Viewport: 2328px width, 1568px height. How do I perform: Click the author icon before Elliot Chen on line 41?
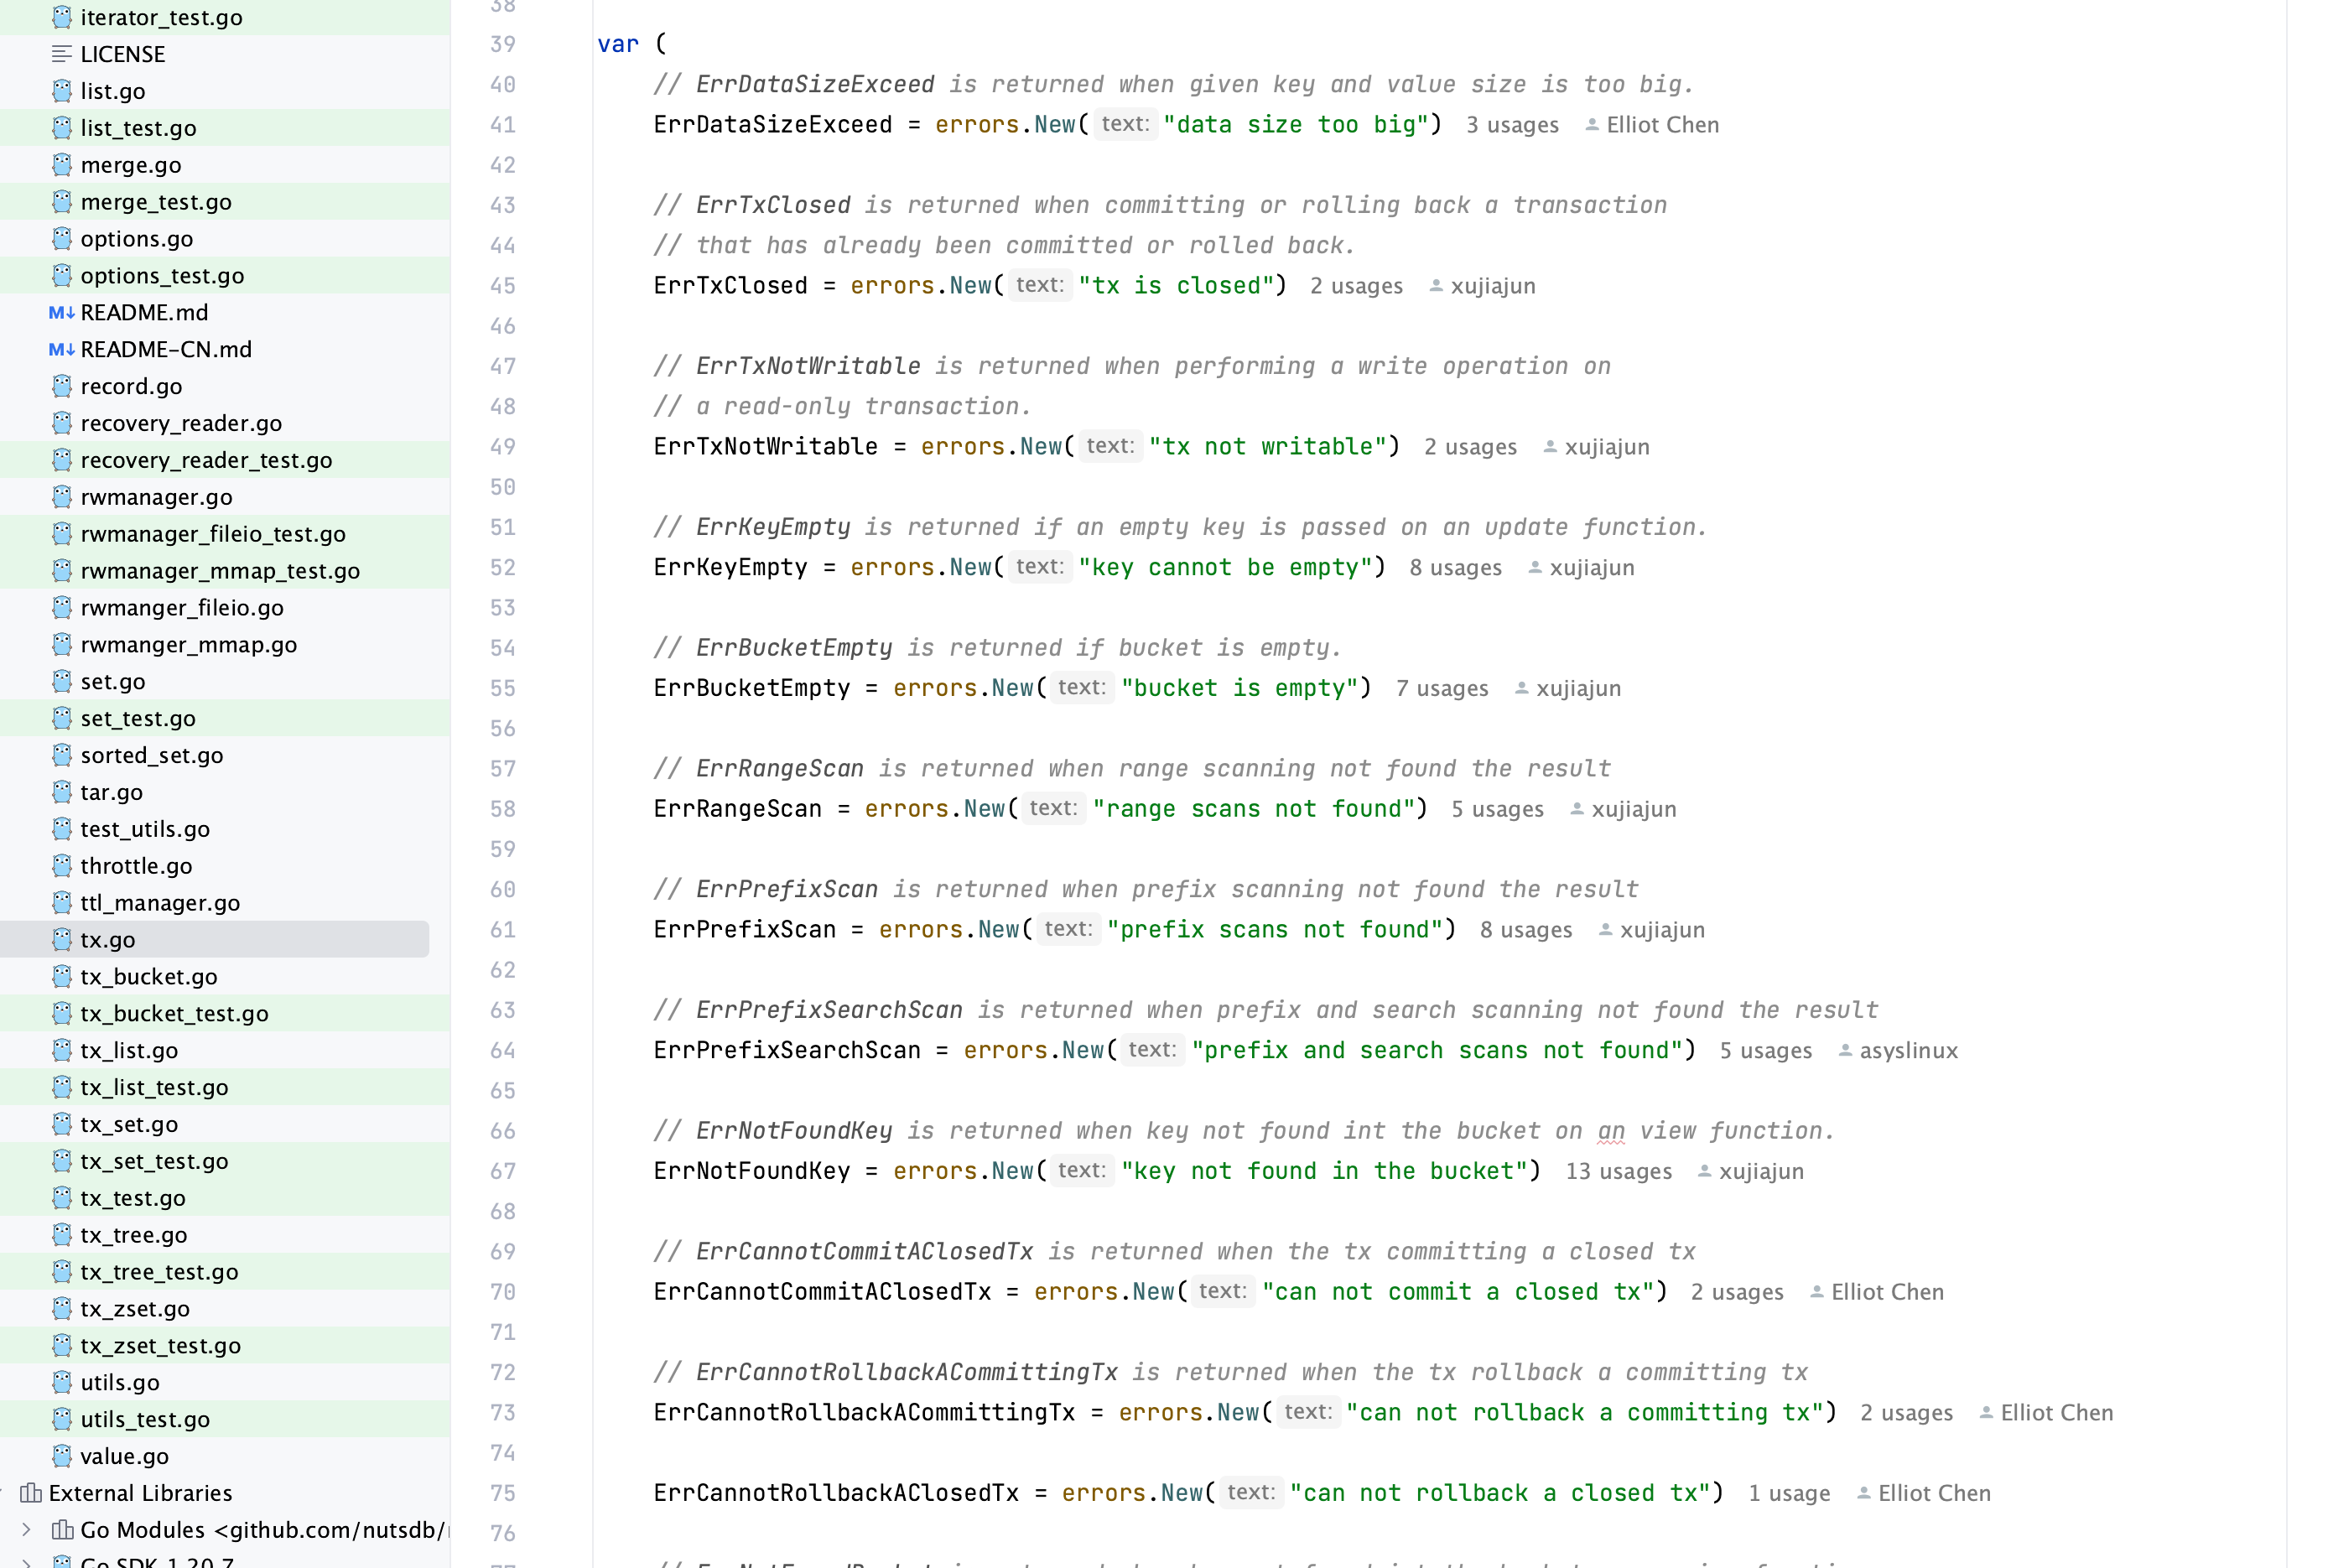click(1590, 124)
